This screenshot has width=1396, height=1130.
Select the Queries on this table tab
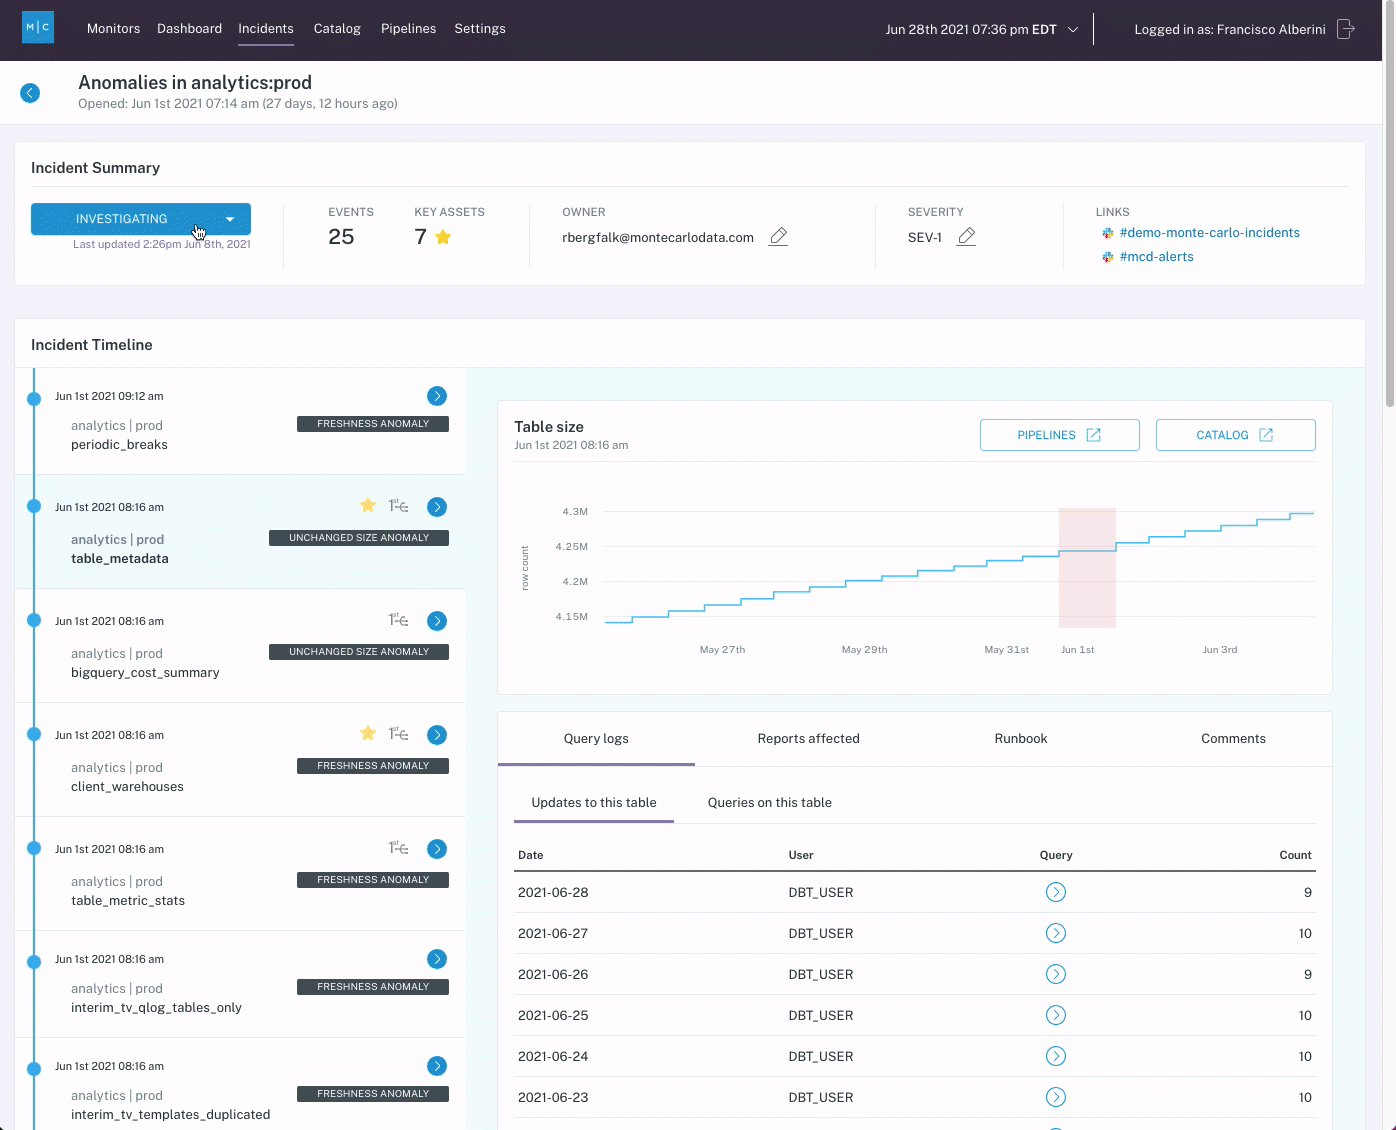769,803
